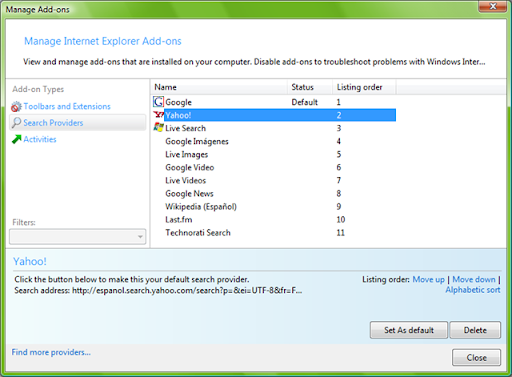Sort by the Status column header

coord(310,87)
